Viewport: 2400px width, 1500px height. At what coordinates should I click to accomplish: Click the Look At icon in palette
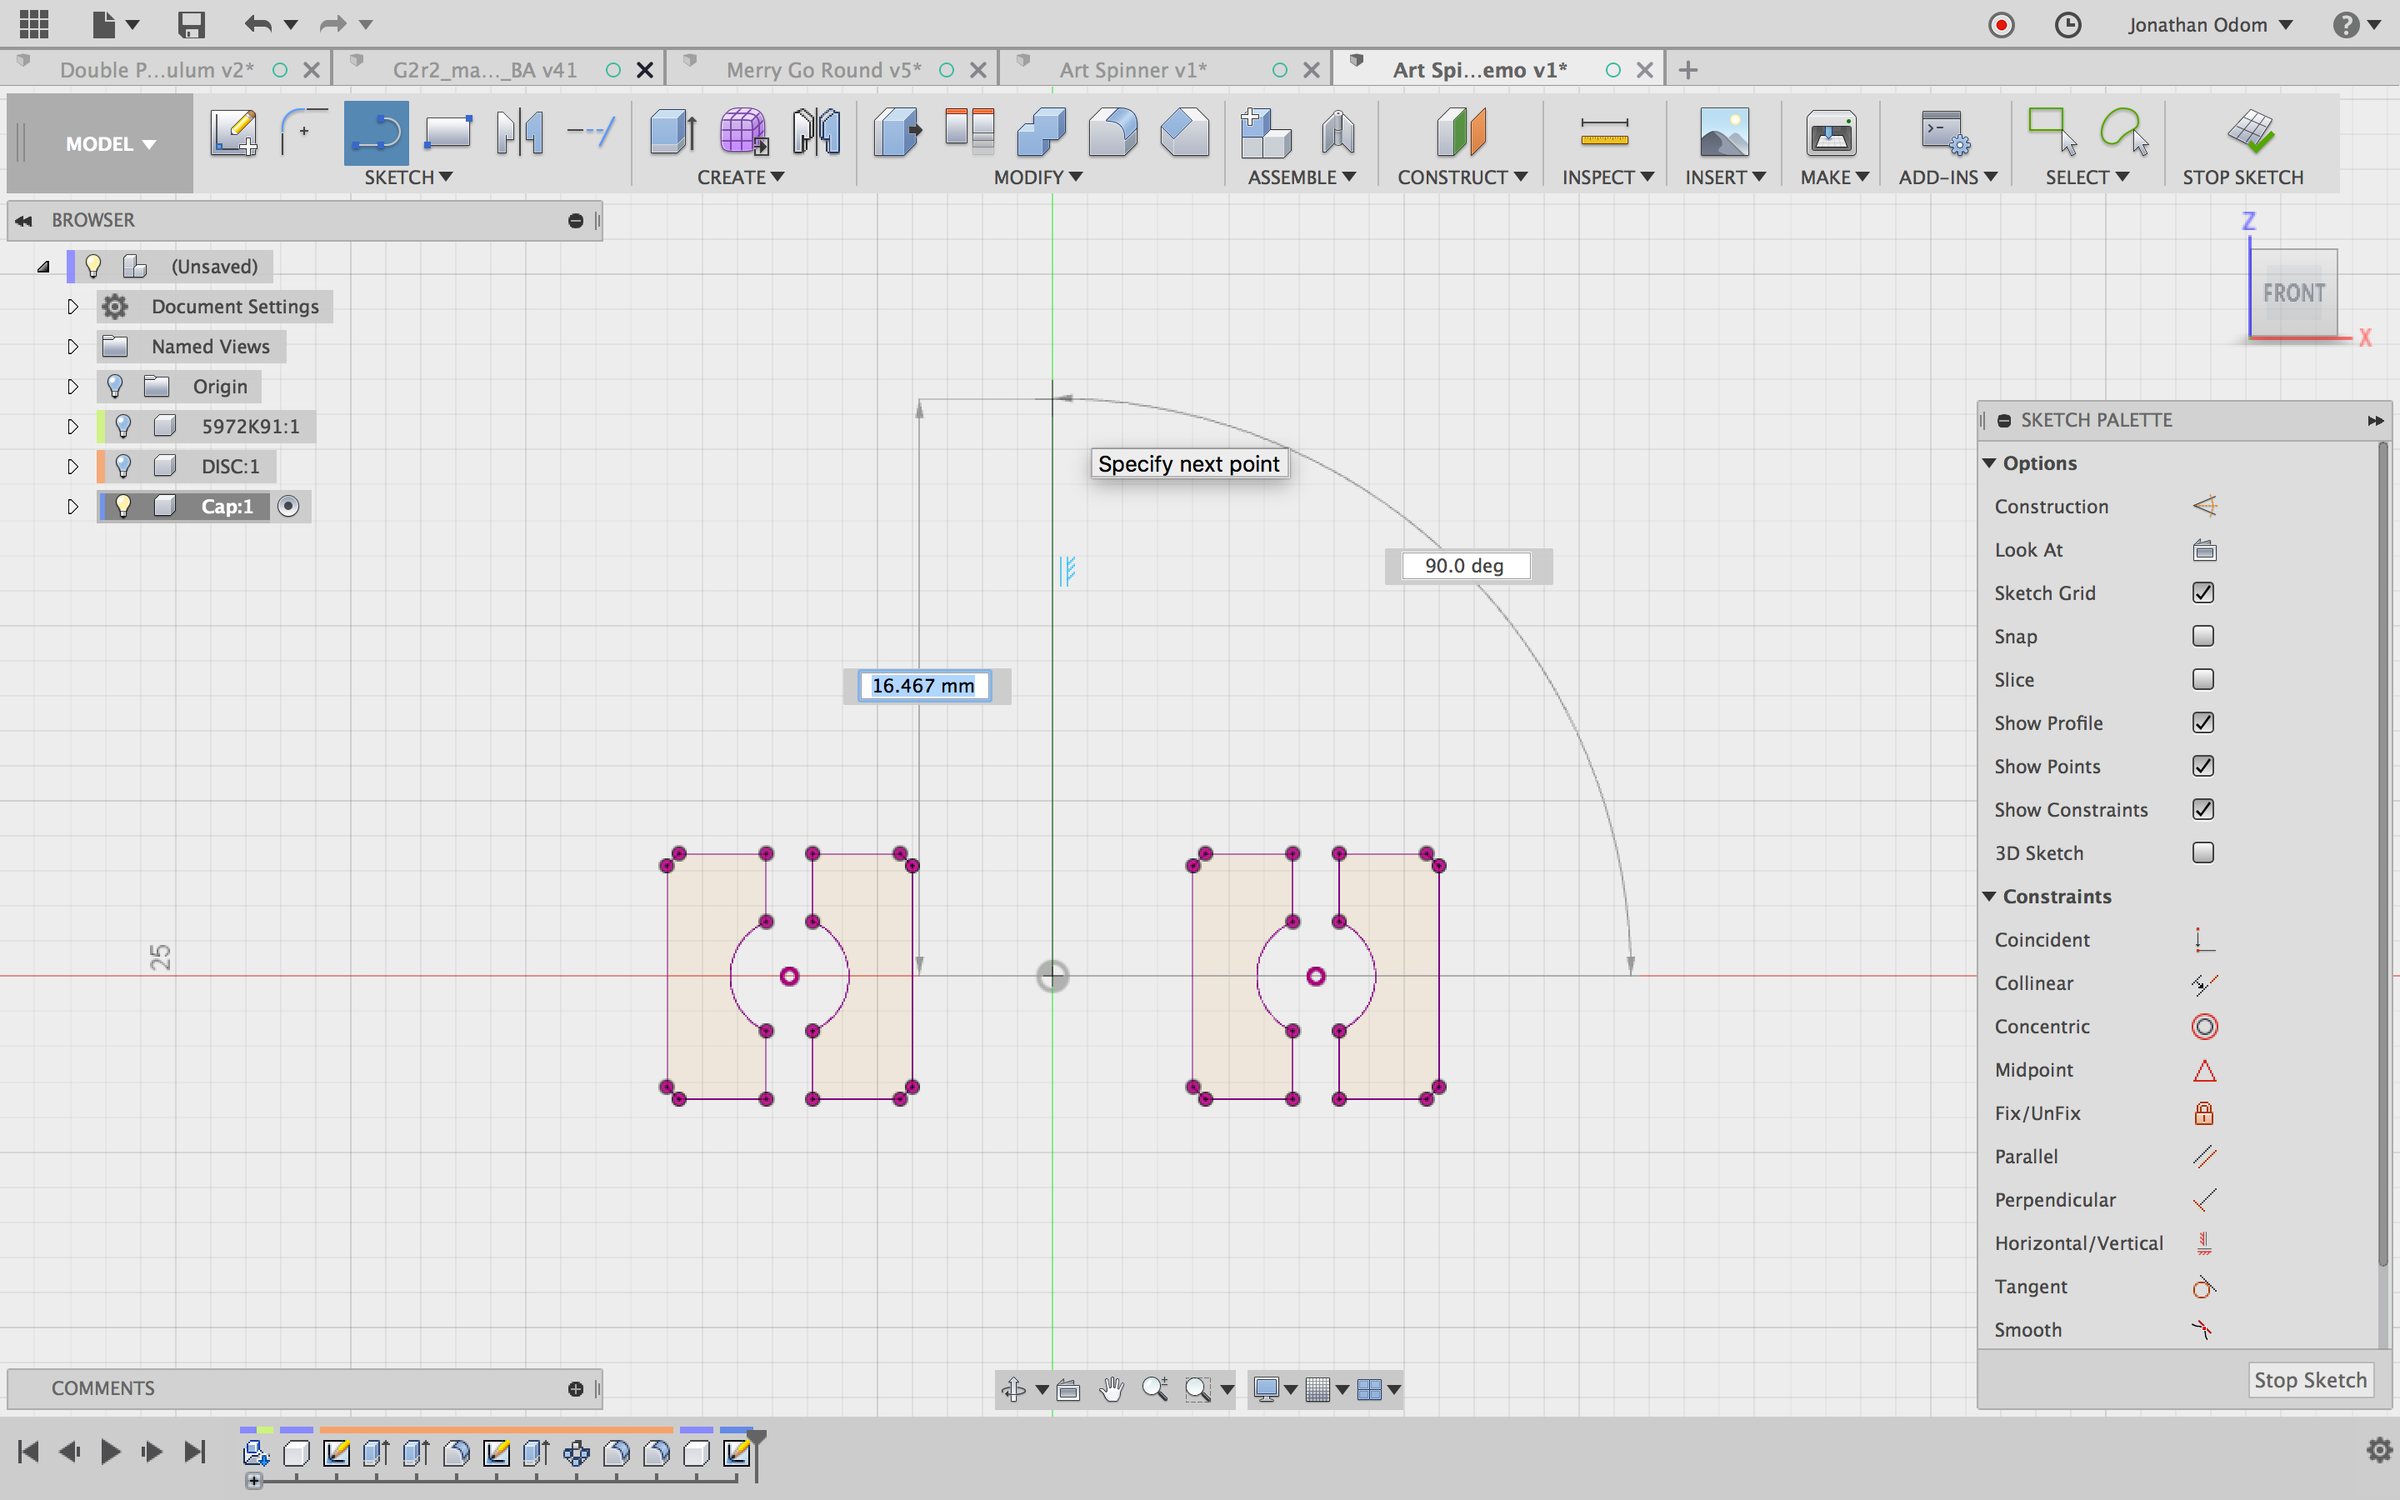click(2204, 550)
